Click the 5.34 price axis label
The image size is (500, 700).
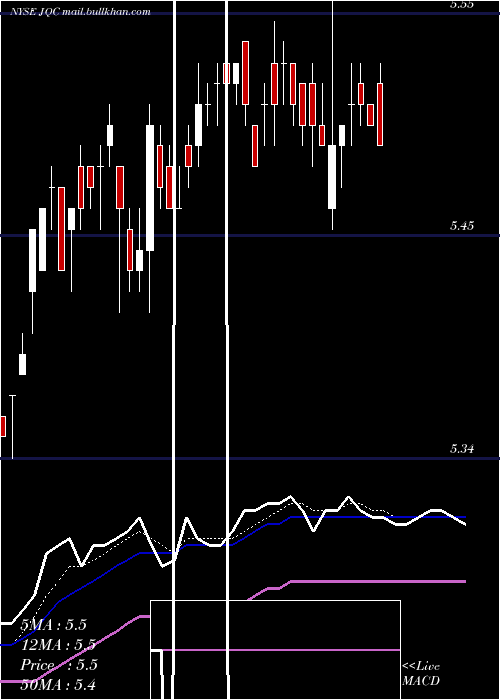pyautogui.click(x=462, y=449)
